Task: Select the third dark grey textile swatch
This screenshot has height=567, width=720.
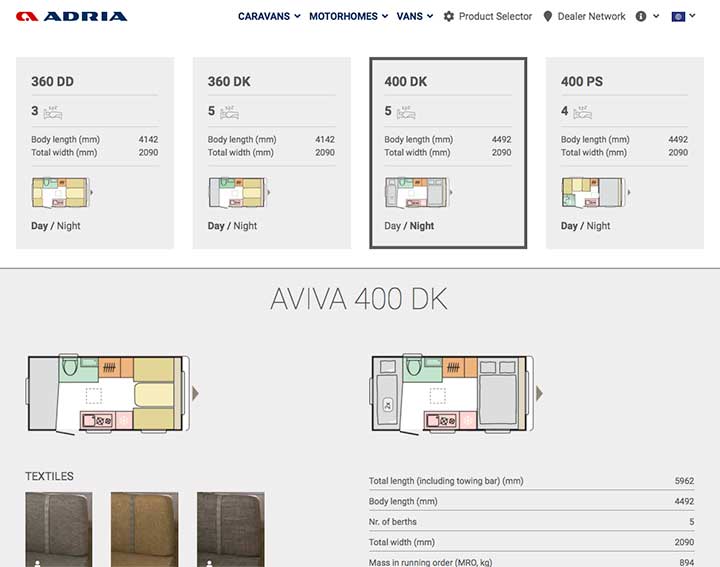Action: pyautogui.click(x=231, y=529)
